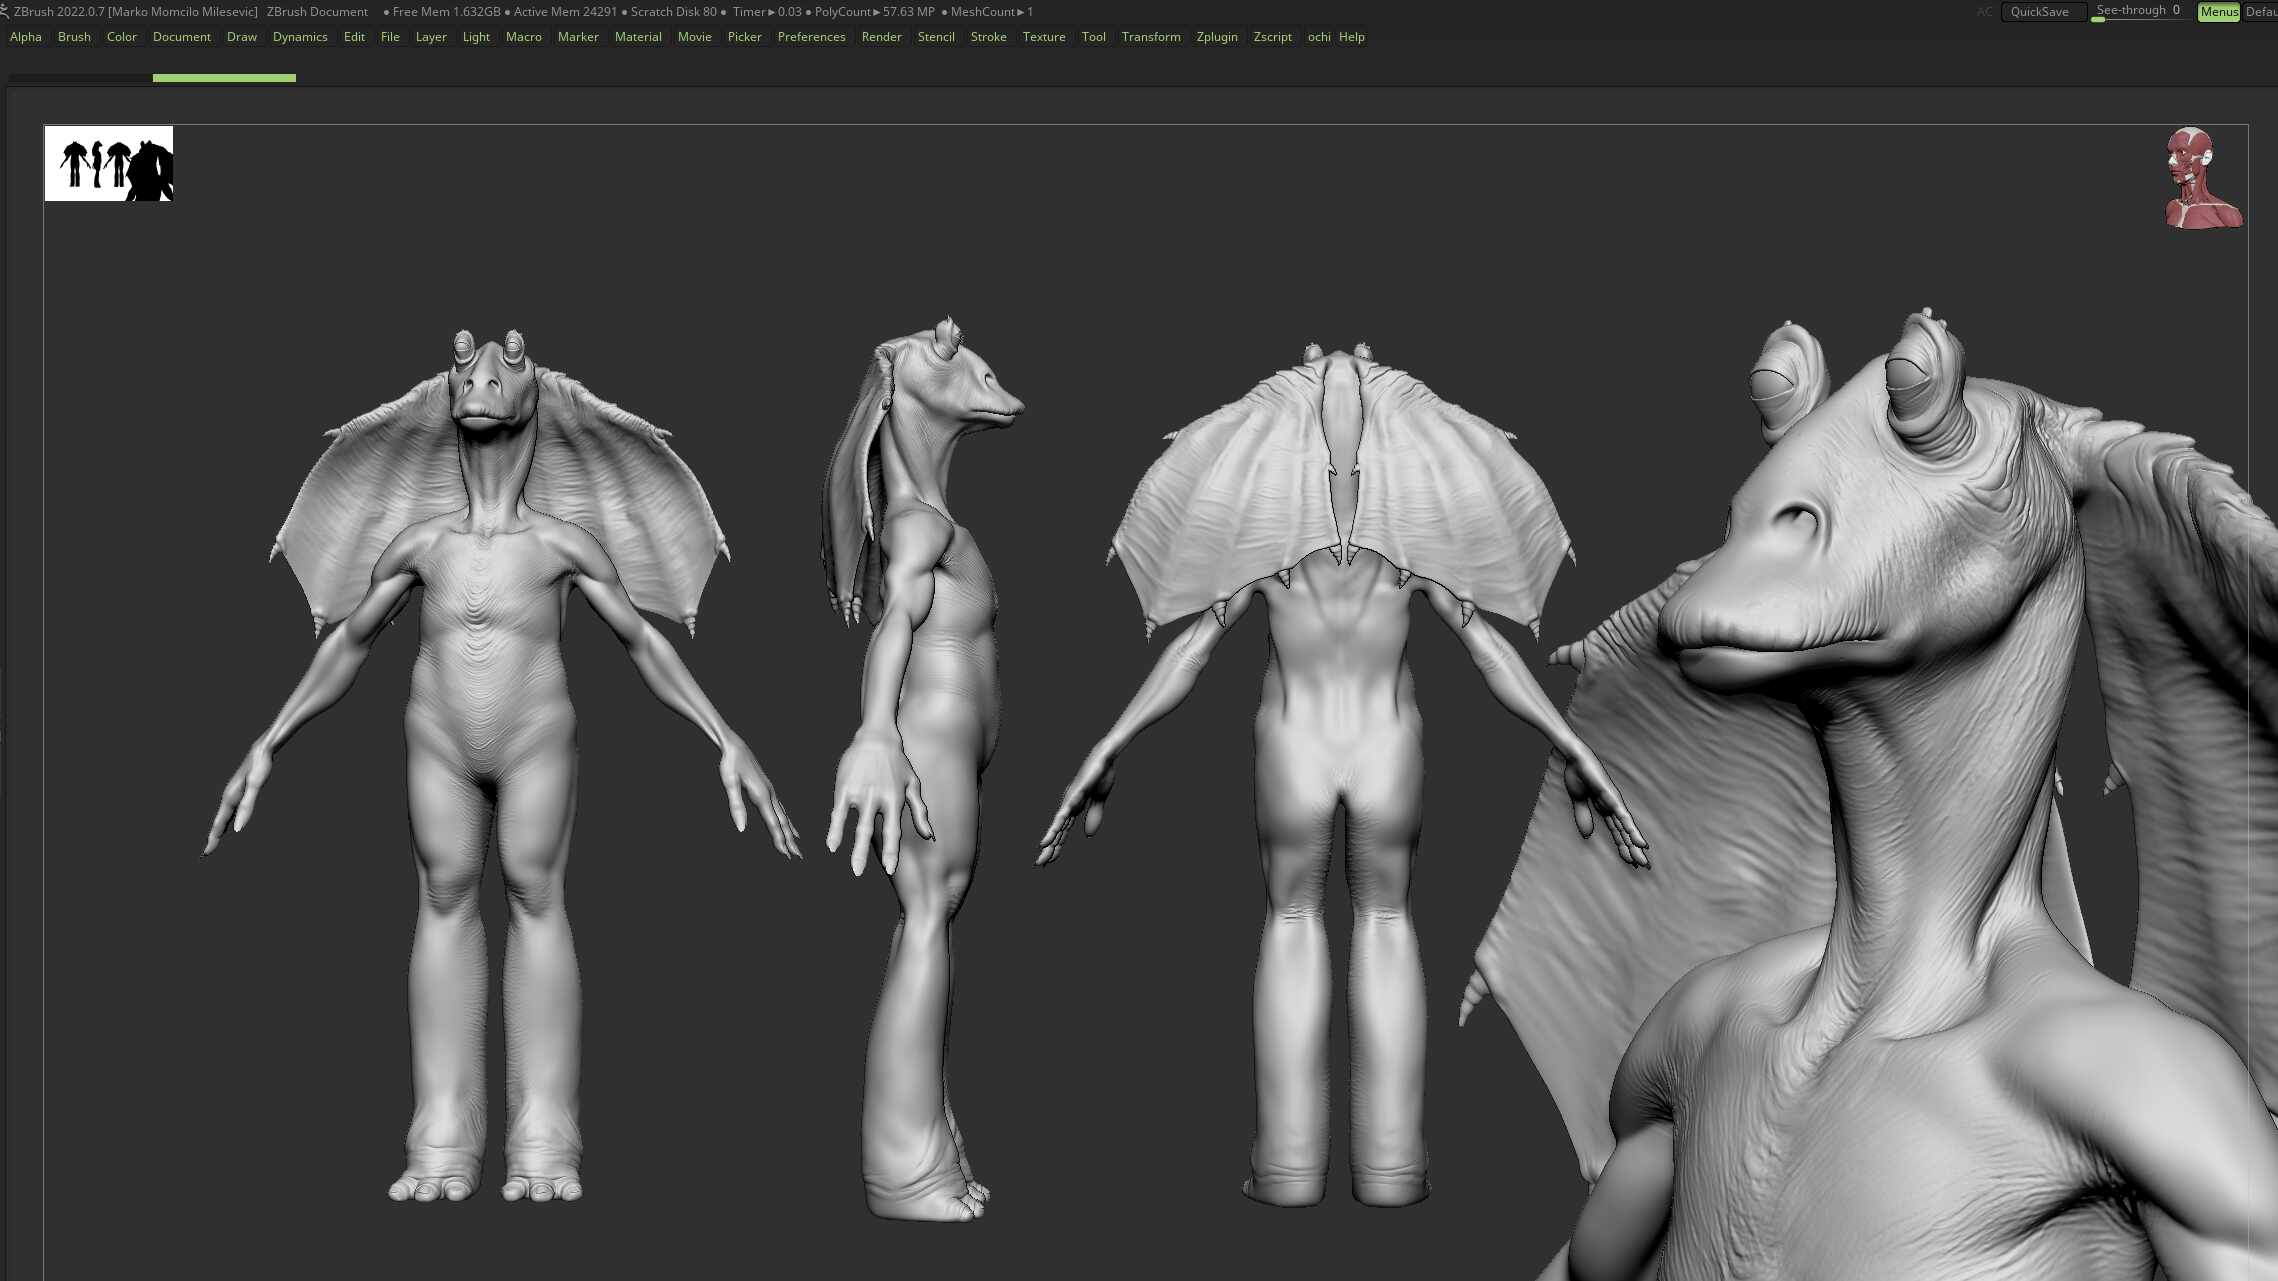This screenshot has width=2278, height=1281.
Task: Open the Transform menu
Action: [x=1151, y=36]
